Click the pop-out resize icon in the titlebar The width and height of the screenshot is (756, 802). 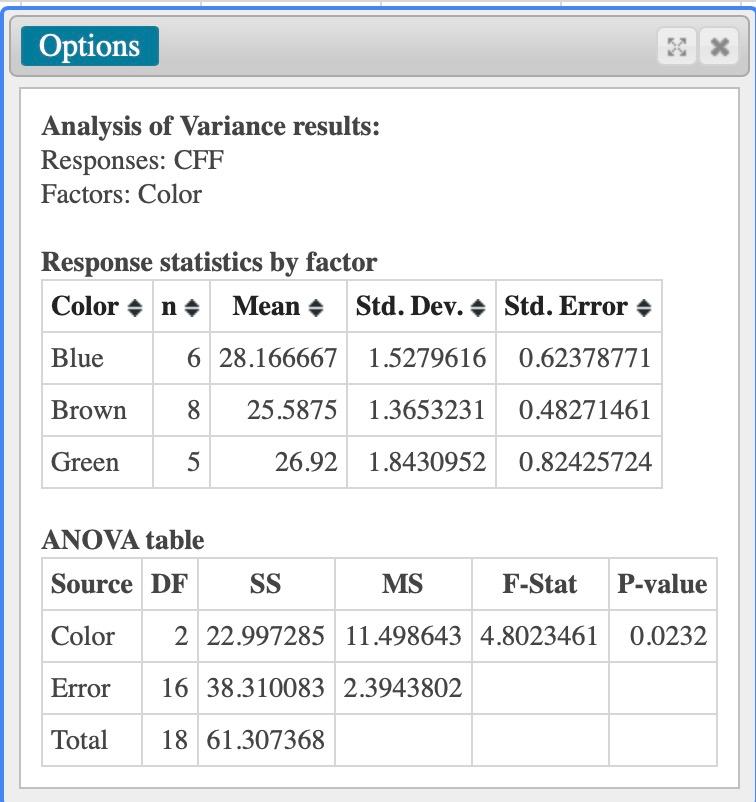click(x=676, y=46)
